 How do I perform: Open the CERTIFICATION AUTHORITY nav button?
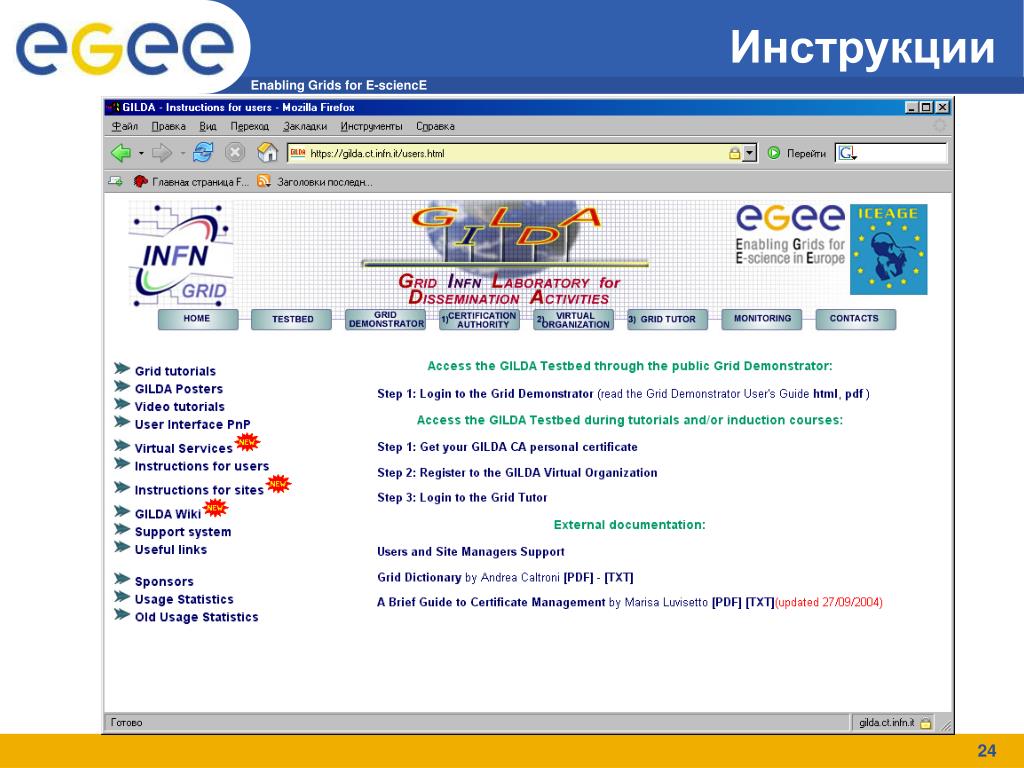coord(479,319)
